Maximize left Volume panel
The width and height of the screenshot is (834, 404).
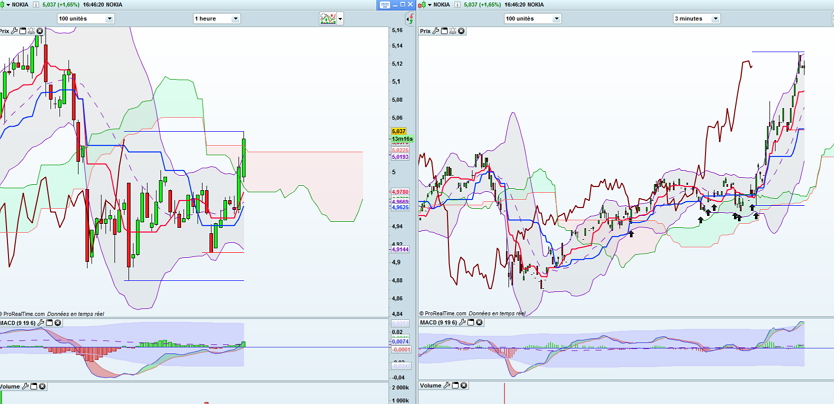click(34, 386)
